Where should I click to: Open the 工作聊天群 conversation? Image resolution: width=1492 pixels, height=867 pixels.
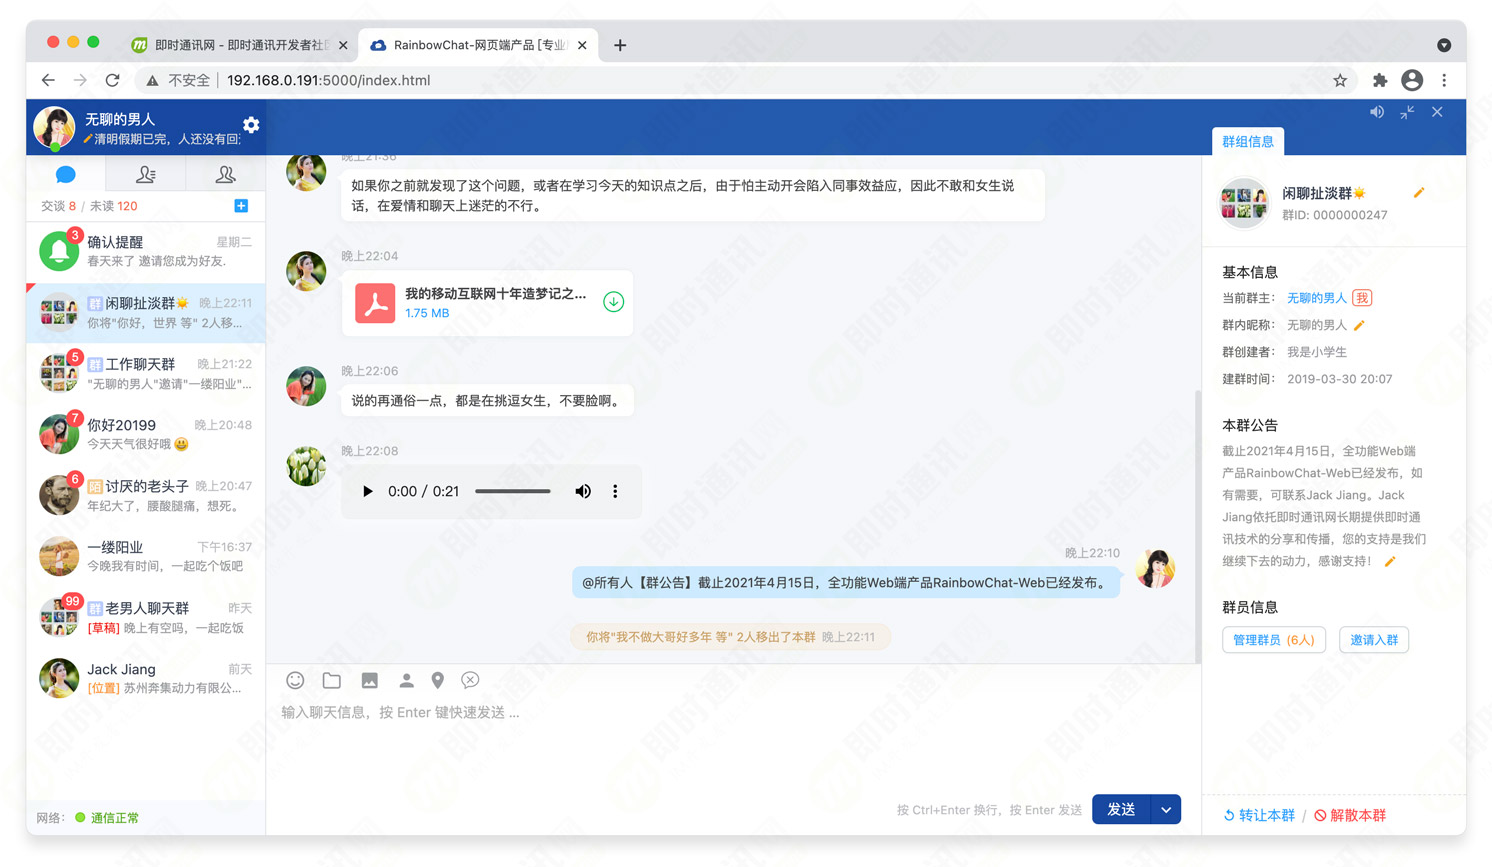[x=146, y=373]
